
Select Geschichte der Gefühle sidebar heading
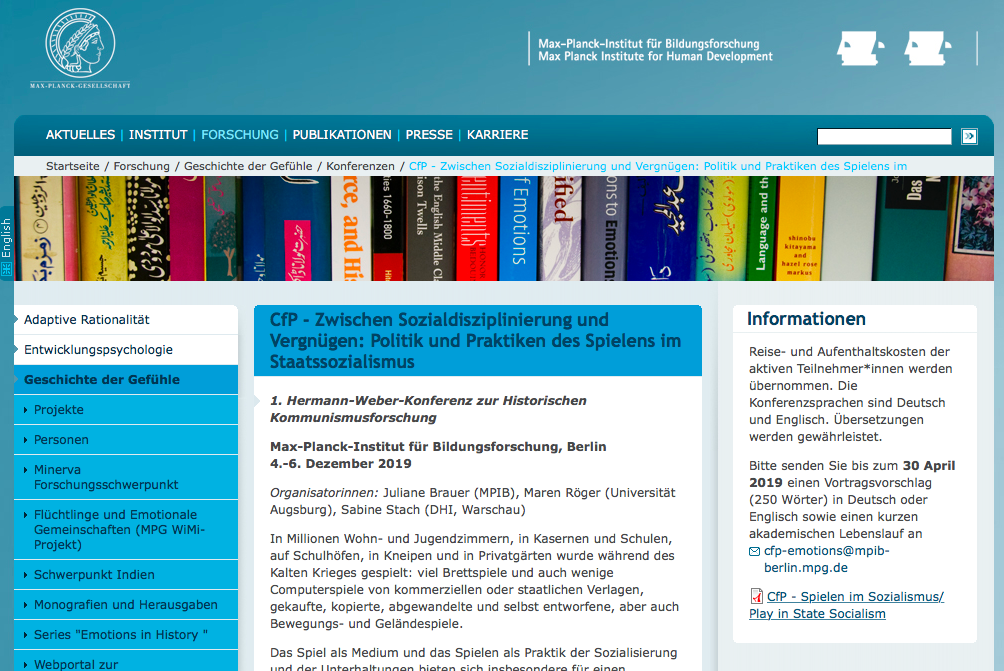(x=126, y=380)
